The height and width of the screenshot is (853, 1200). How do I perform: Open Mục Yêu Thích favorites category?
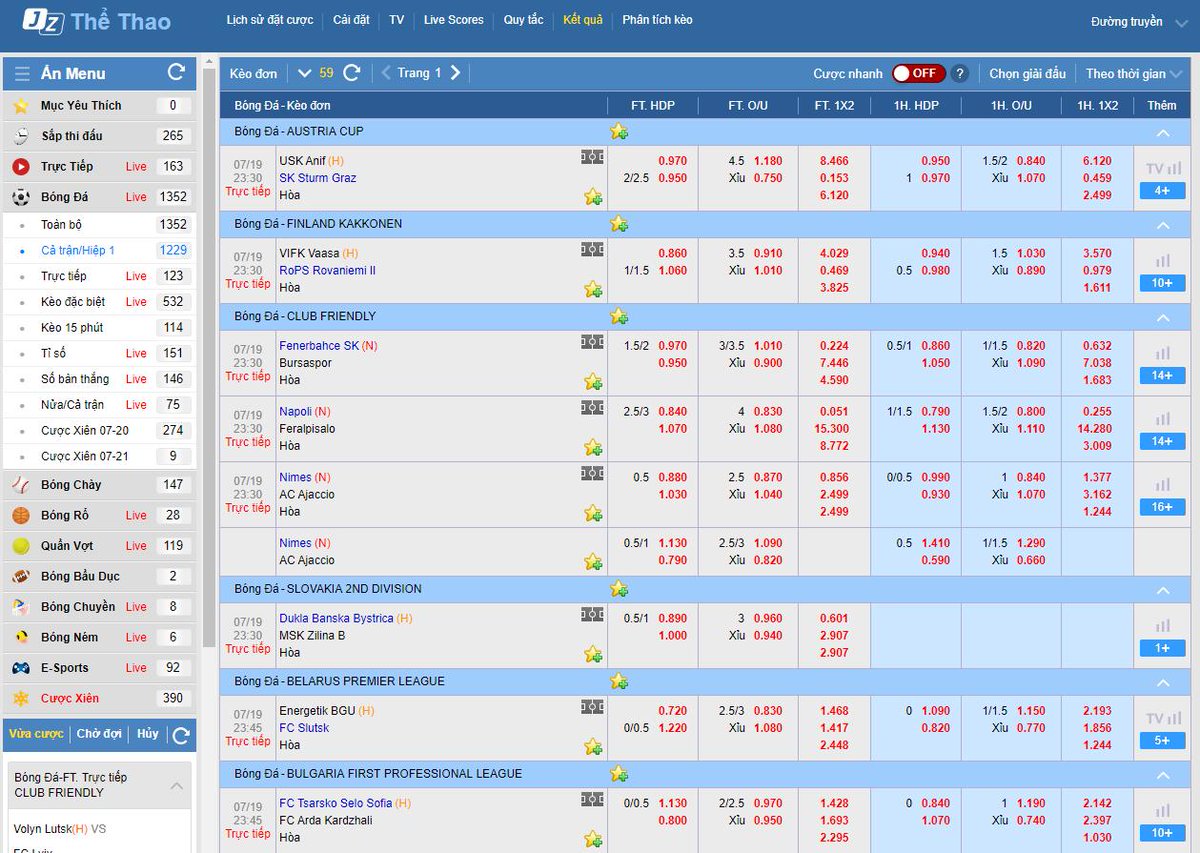point(100,106)
